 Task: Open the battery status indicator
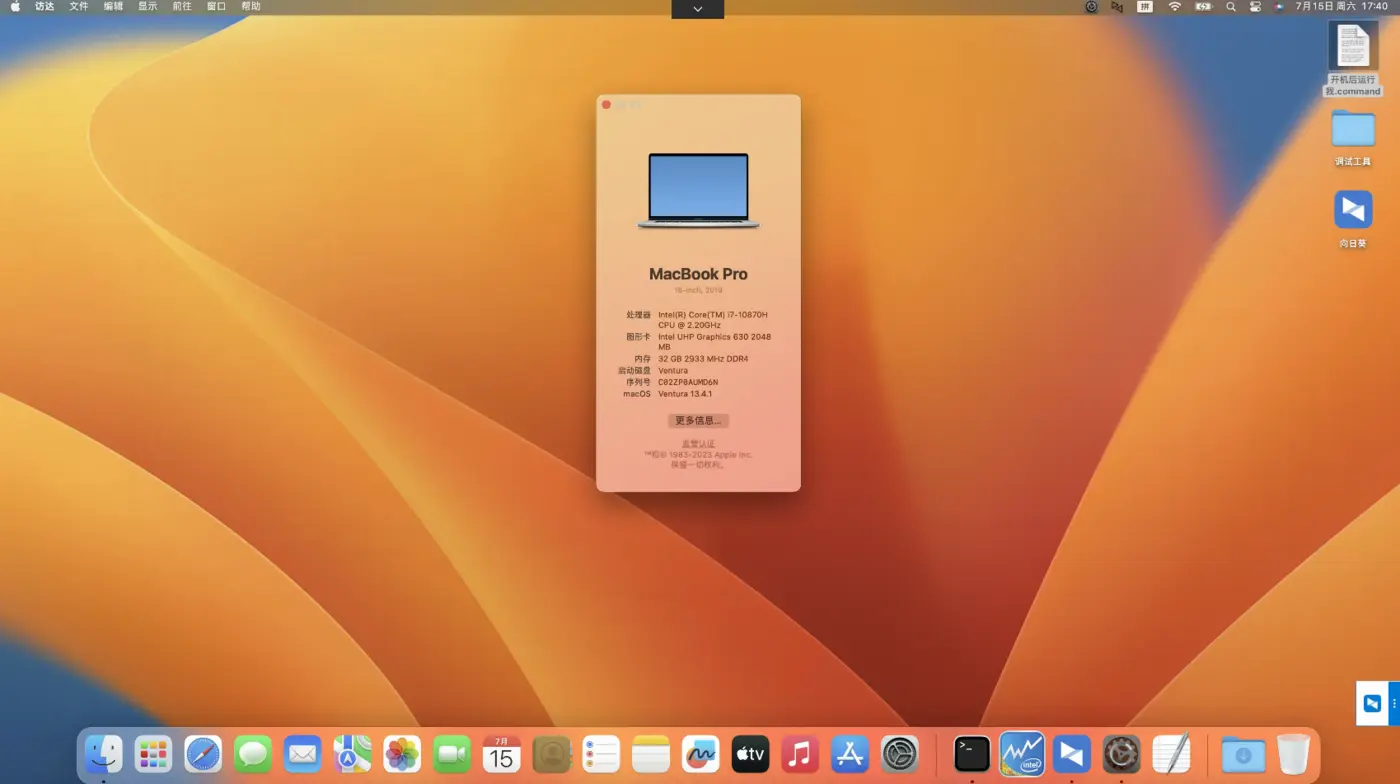pos(1202,7)
